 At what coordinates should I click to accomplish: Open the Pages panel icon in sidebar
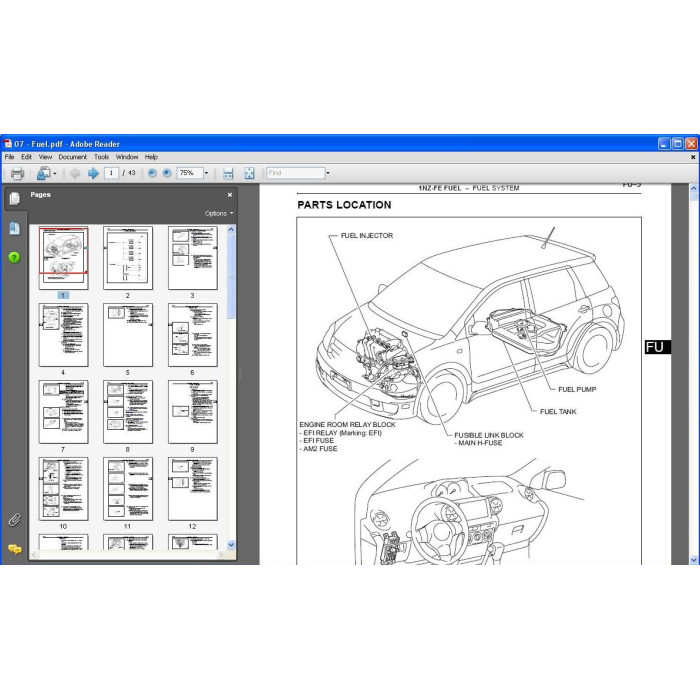(15, 199)
